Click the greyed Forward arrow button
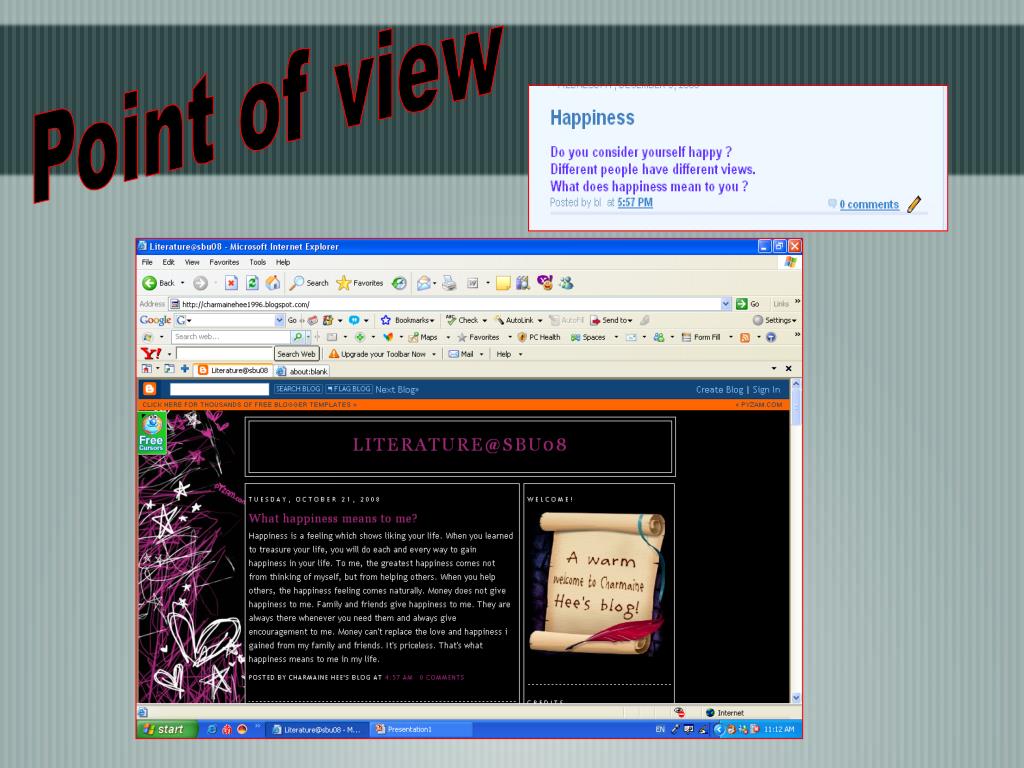Viewport: 1024px width, 768px height. tap(200, 283)
